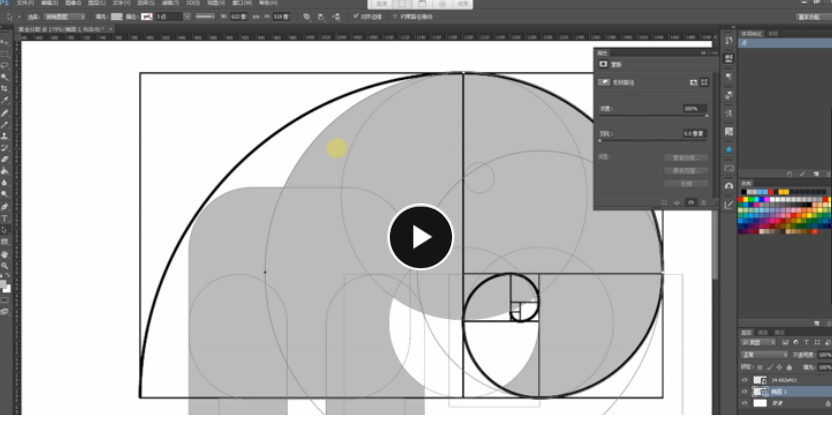Select the Brush tool
Viewport: 832px width, 438px height.
(5, 124)
